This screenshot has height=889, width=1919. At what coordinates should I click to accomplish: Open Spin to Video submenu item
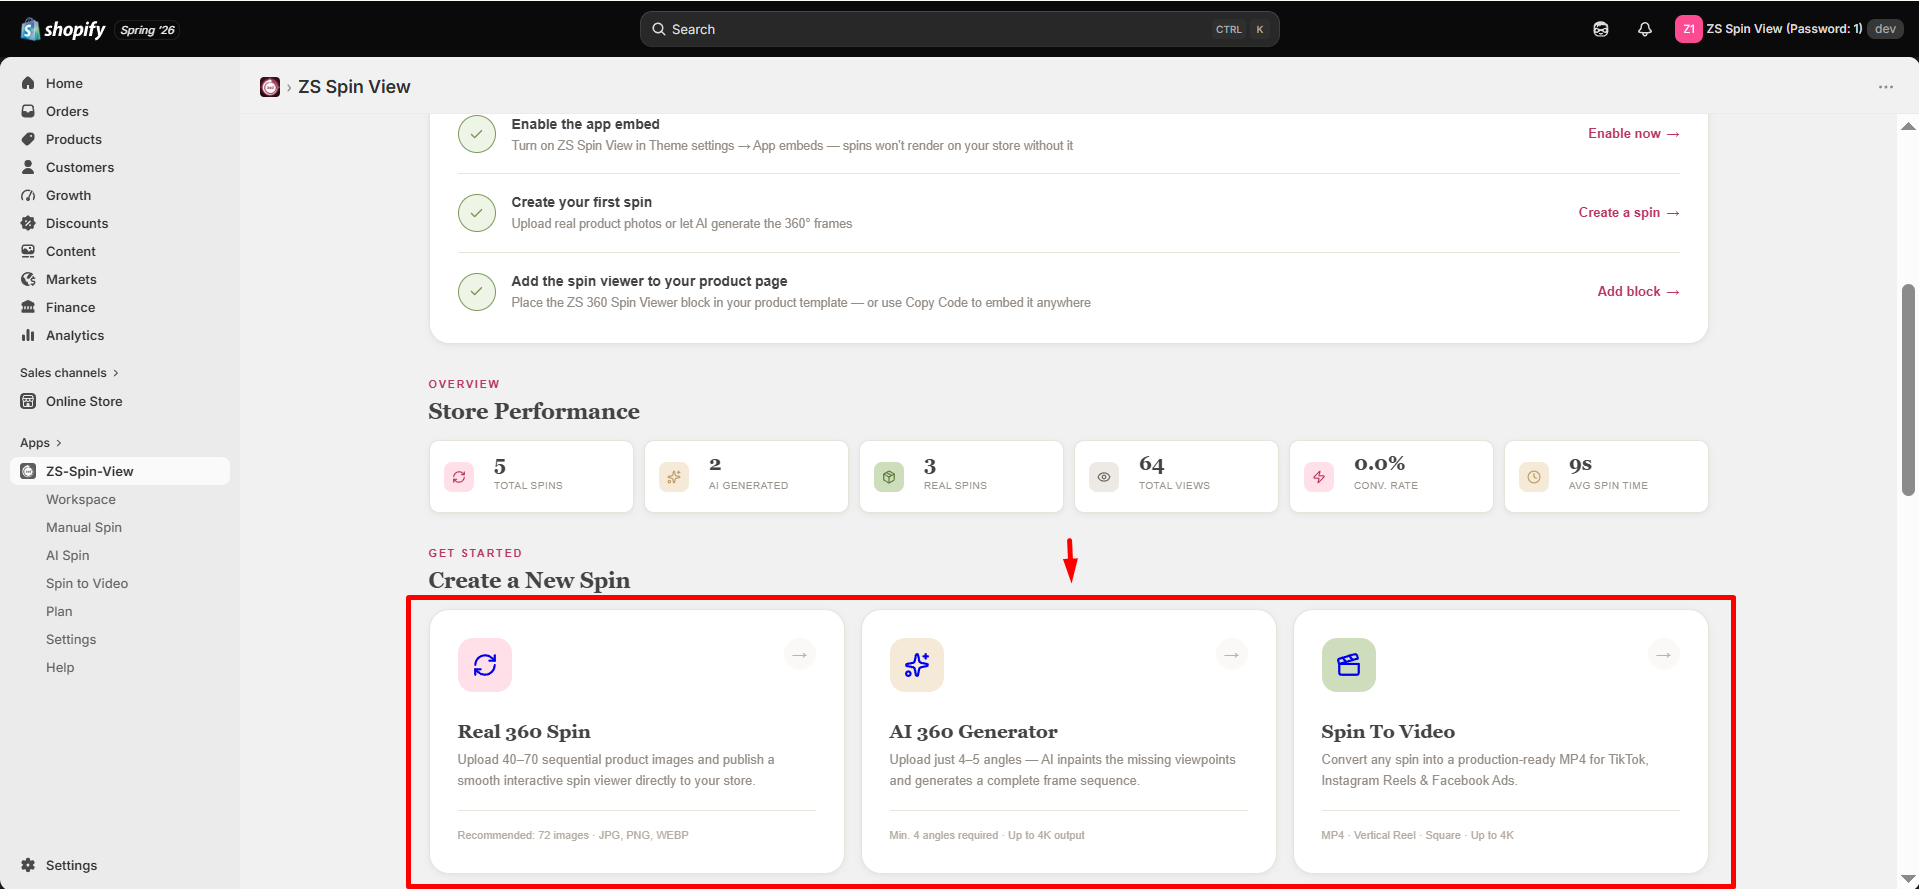click(x=87, y=583)
